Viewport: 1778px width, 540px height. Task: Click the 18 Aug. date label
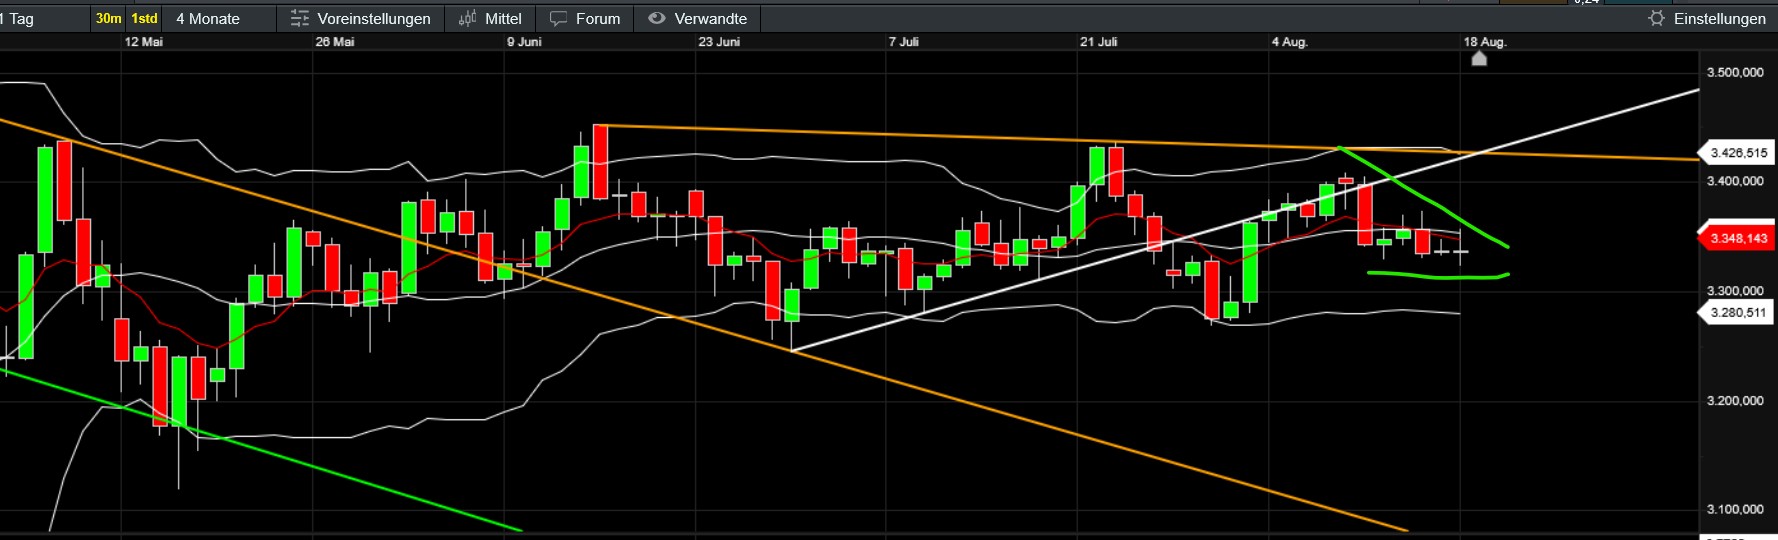coord(1485,42)
